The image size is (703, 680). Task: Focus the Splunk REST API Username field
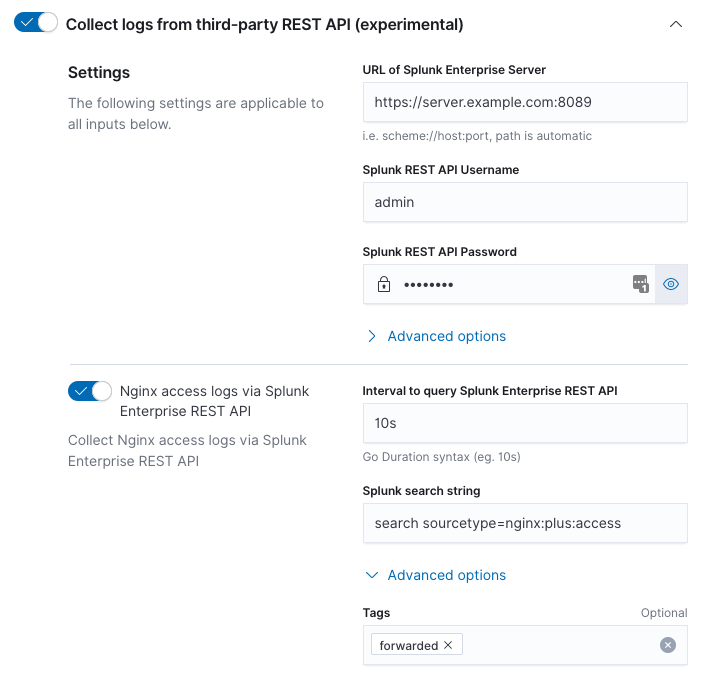click(525, 202)
